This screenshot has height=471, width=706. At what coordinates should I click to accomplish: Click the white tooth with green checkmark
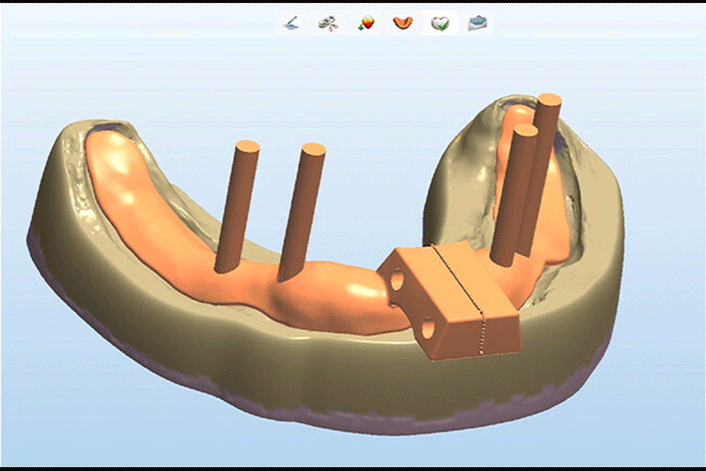click(x=439, y=22)
